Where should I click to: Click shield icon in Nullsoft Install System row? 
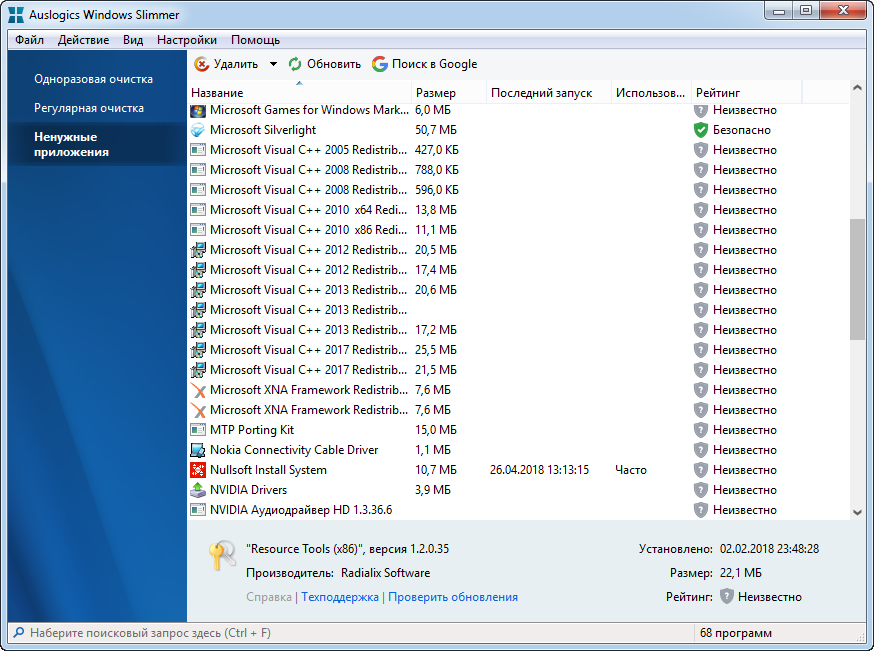click(x=701, y=470)
